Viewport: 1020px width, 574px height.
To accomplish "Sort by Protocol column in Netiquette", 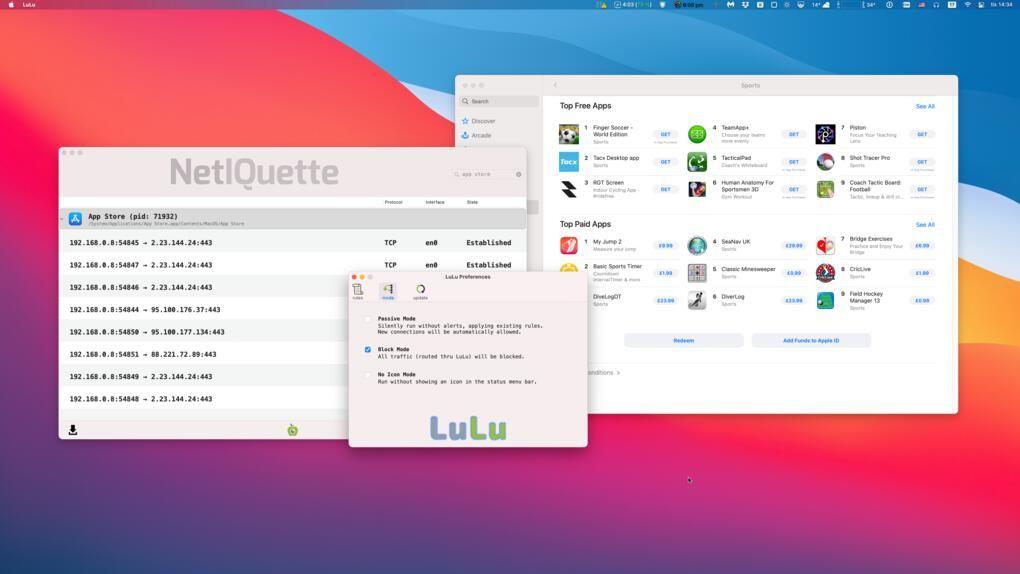I will click(393, 202).
